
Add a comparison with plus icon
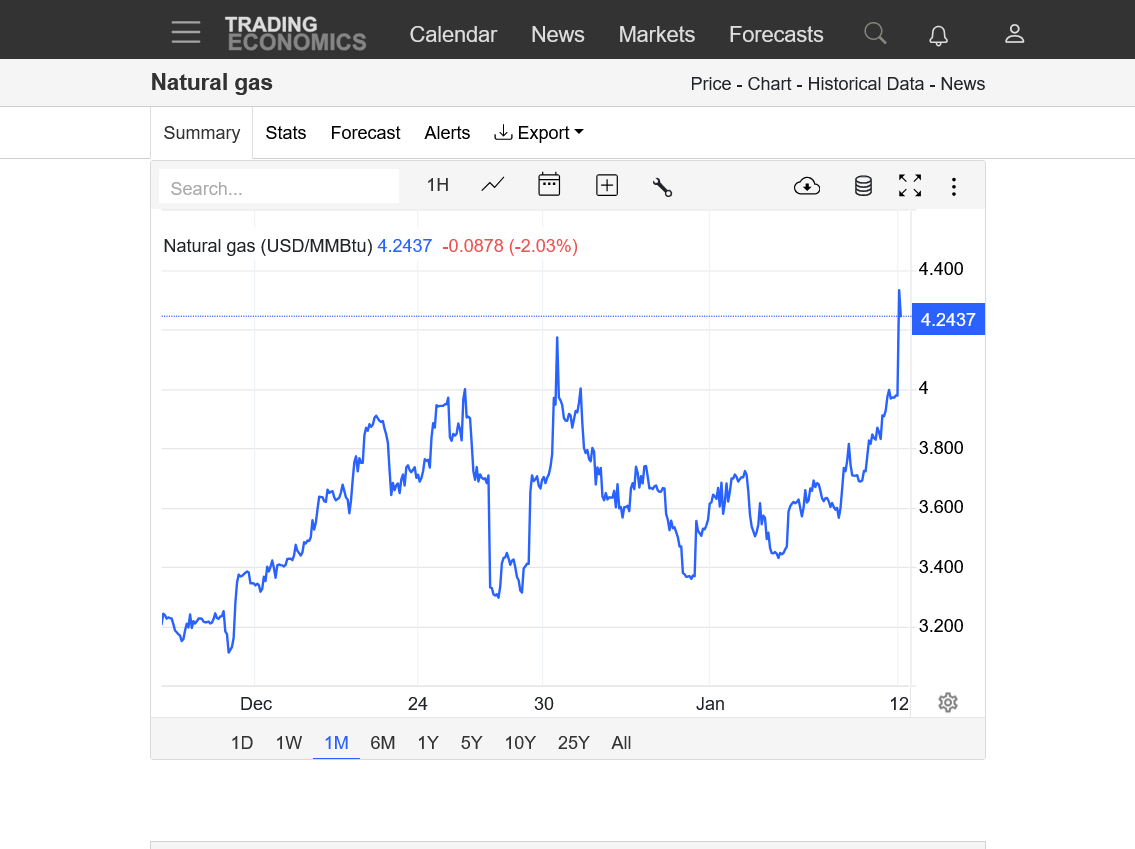[607, 185]
